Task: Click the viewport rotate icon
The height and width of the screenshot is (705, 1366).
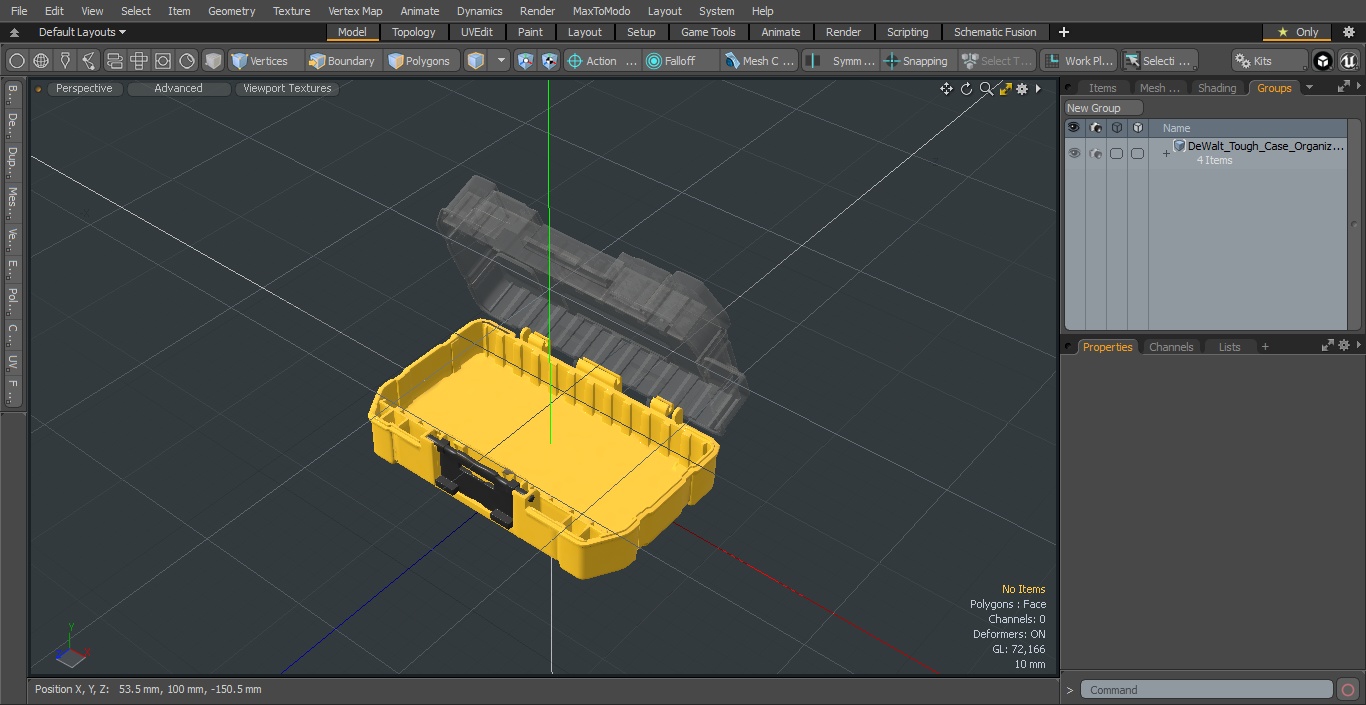Action: (x=966, y=89)
